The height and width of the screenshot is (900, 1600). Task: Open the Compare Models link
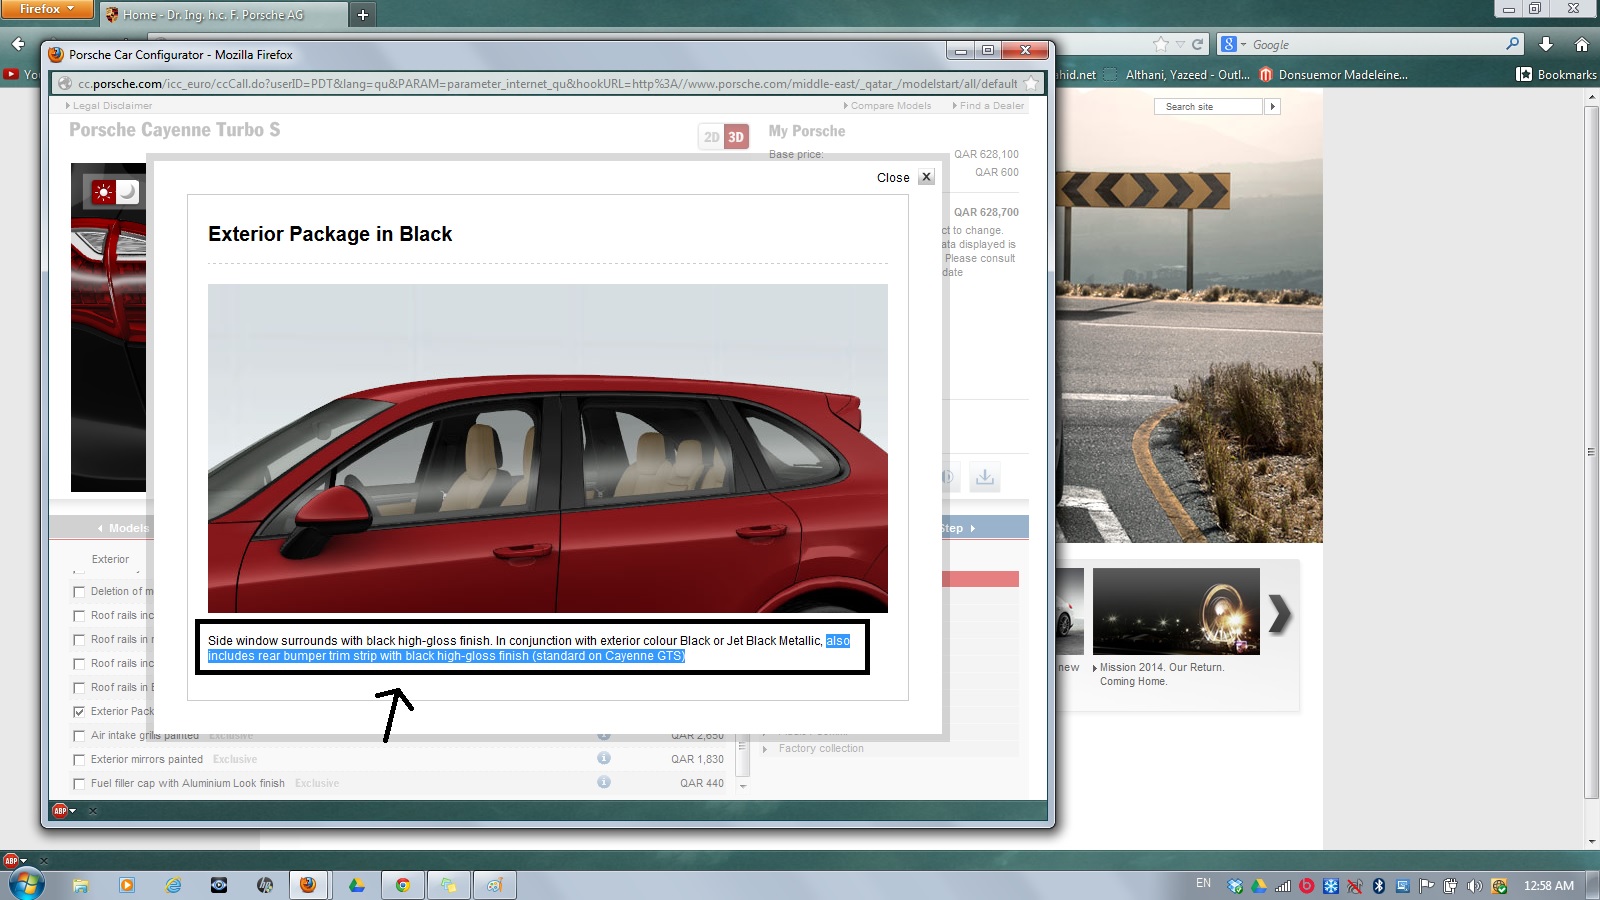pyautogui.click(x=890, y=106)
